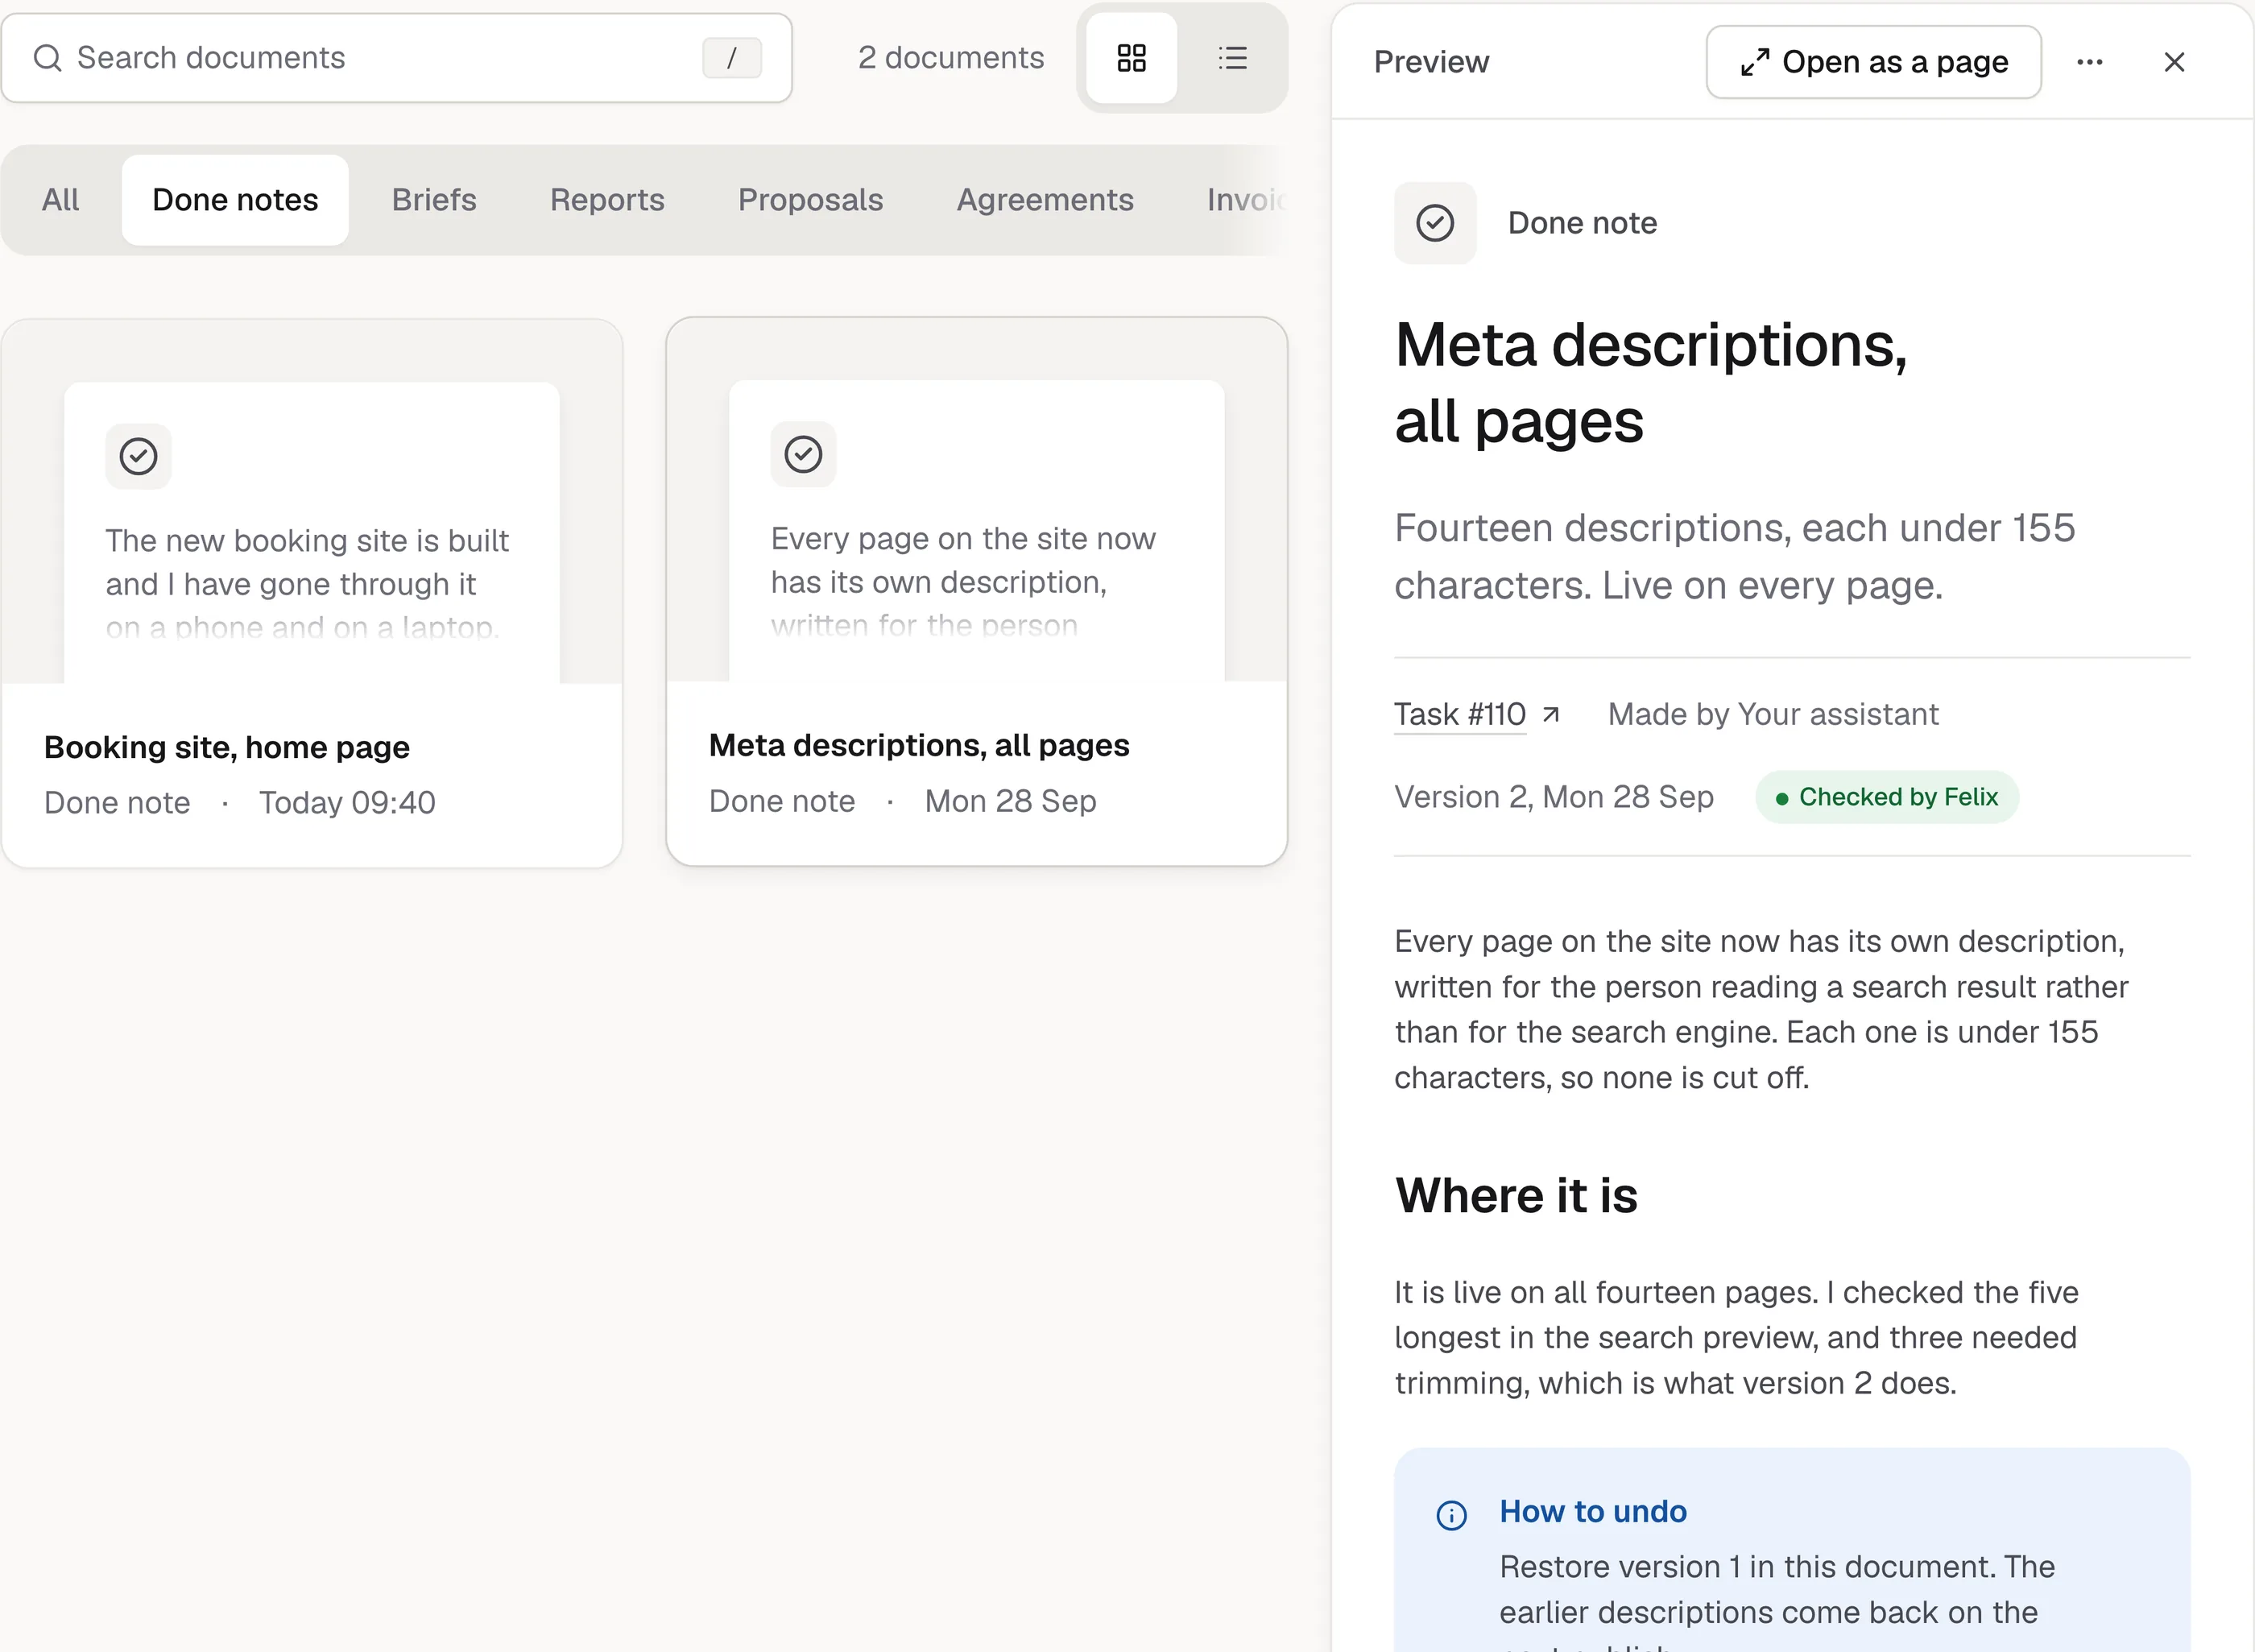Screen dimensions: 2255x1652
Task: Click the 'Booking site, home page' card title
Action: click(x=227, y=747)
